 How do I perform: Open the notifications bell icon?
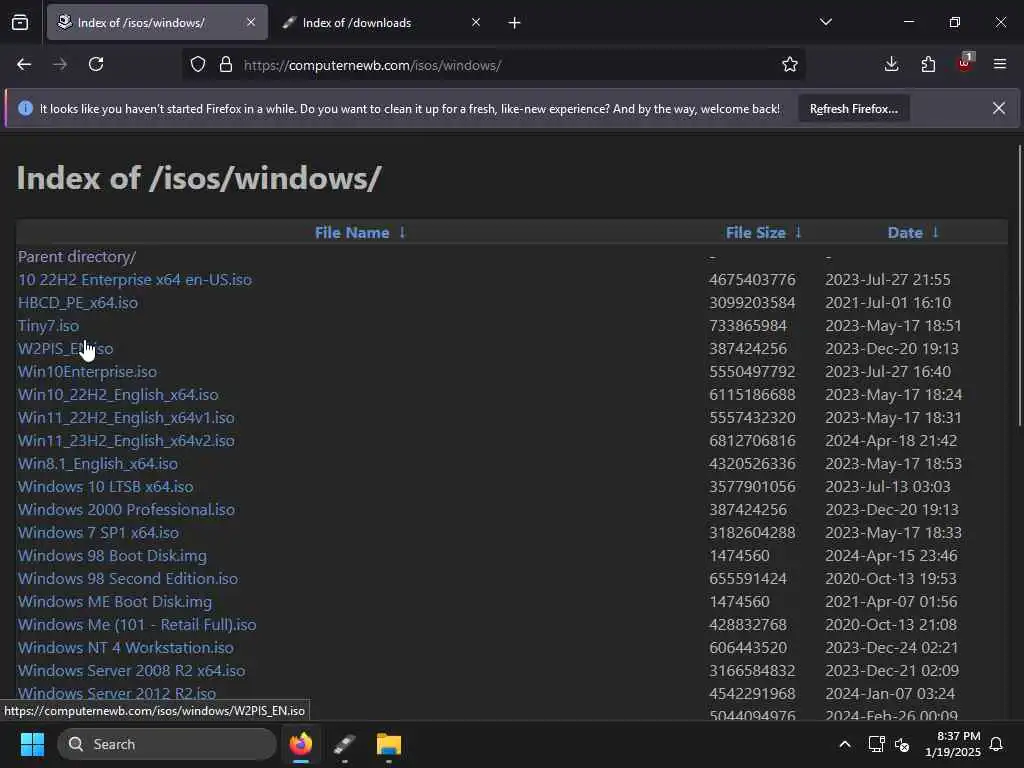pyautogui.click(x=997, y=744)
